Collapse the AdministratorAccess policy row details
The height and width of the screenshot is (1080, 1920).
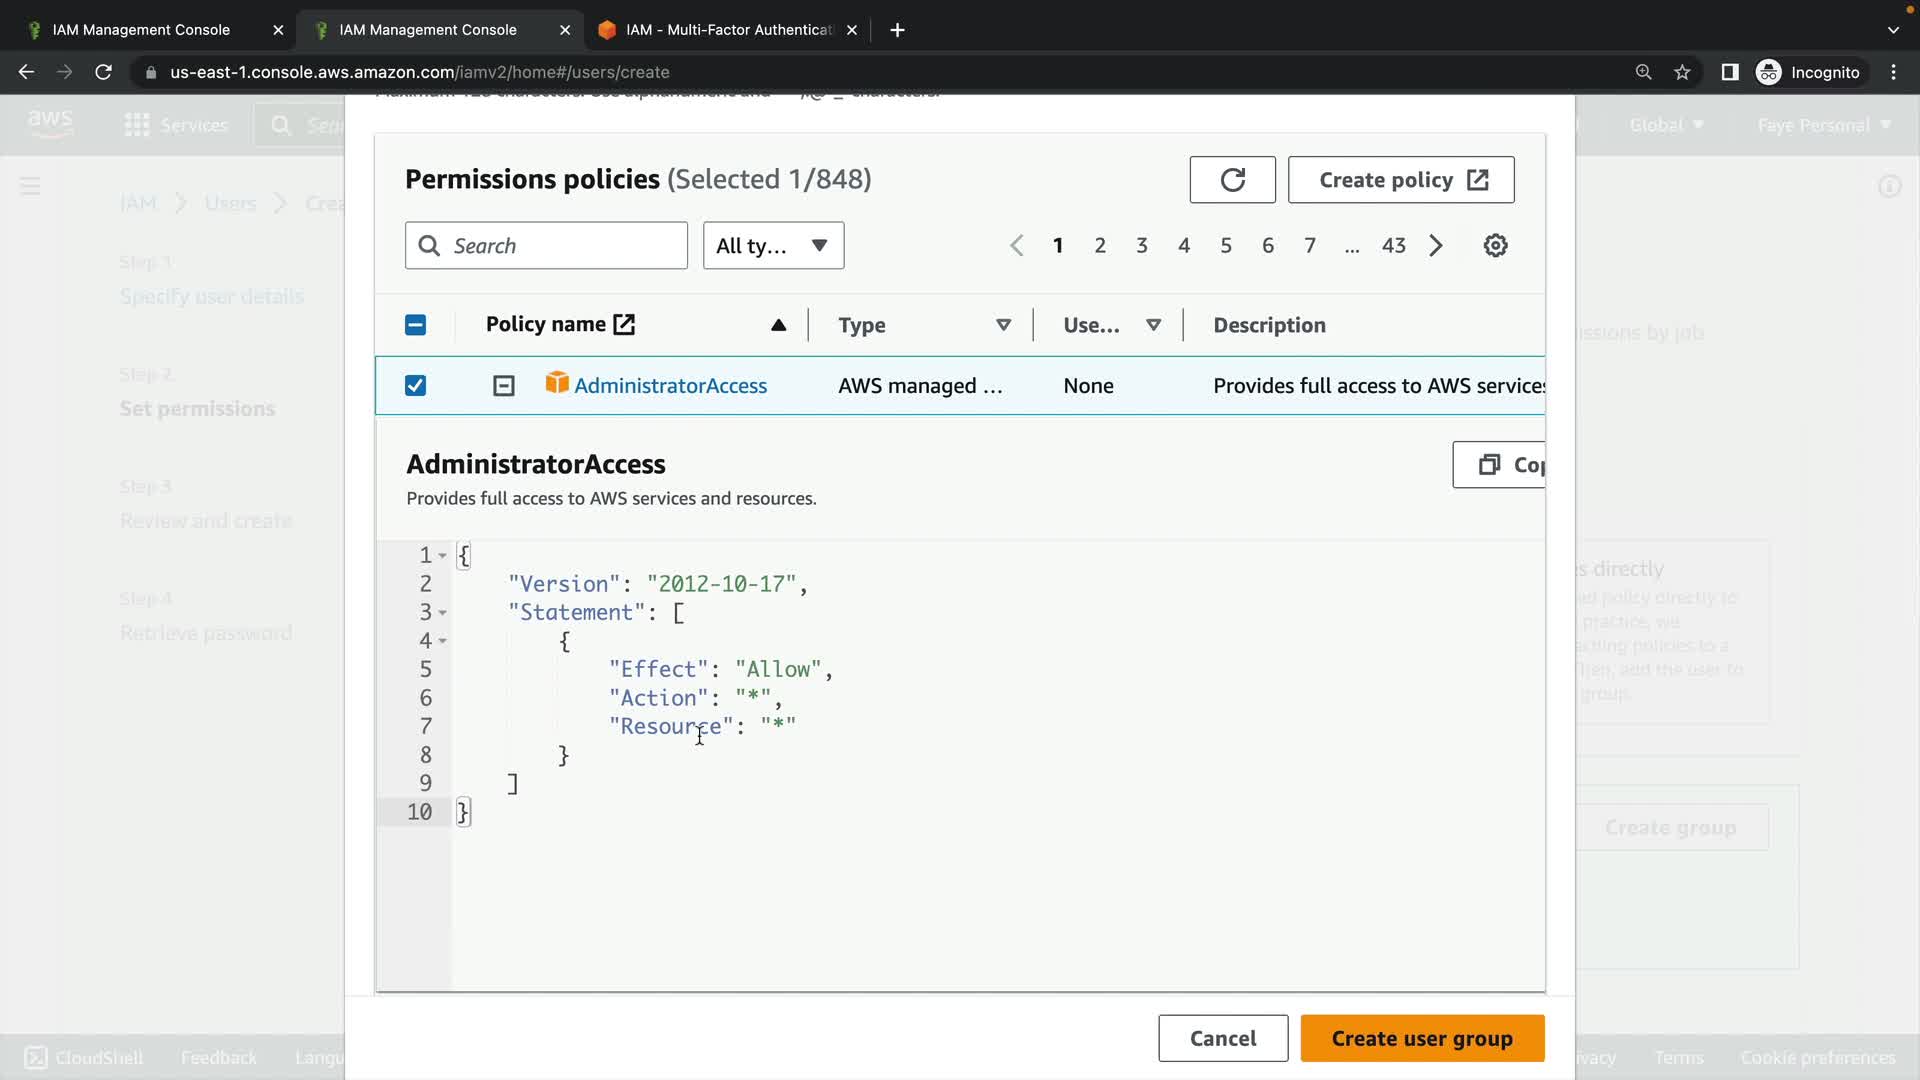pyautogui.click(x=504, y=386)
